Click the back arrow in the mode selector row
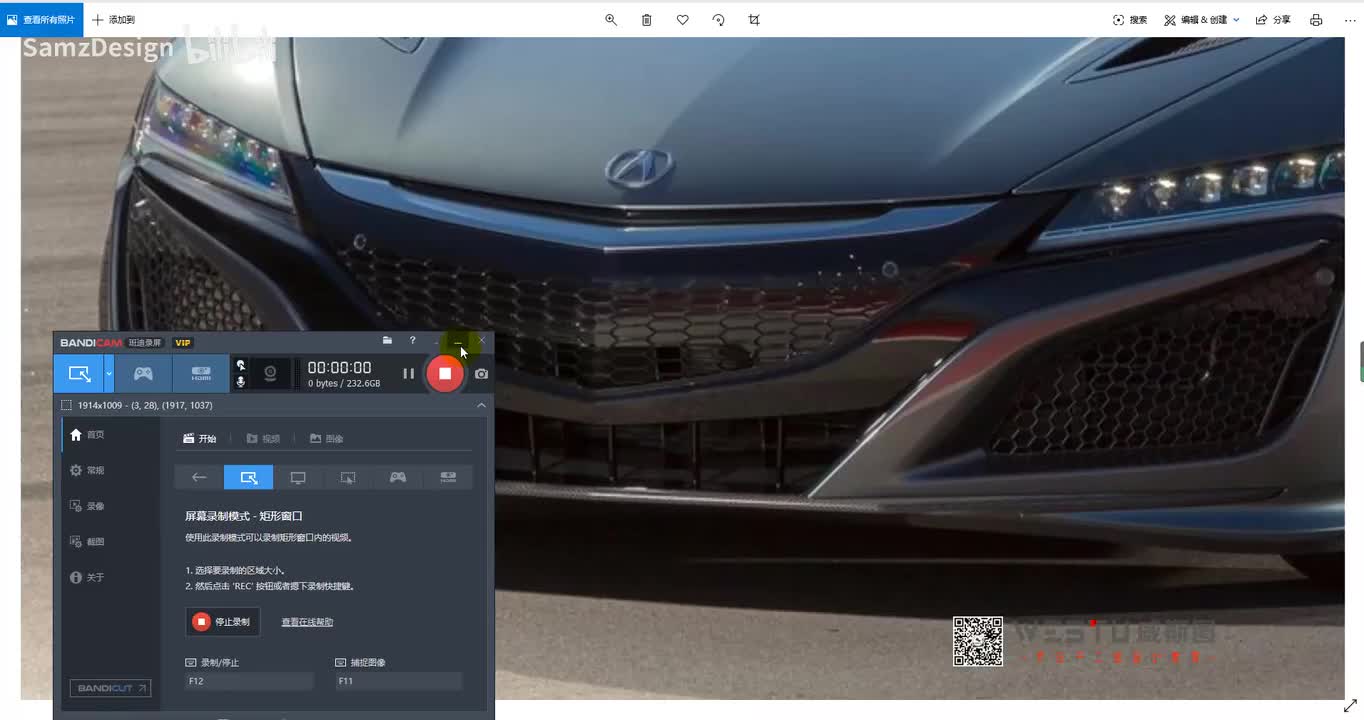 (199, 477)
